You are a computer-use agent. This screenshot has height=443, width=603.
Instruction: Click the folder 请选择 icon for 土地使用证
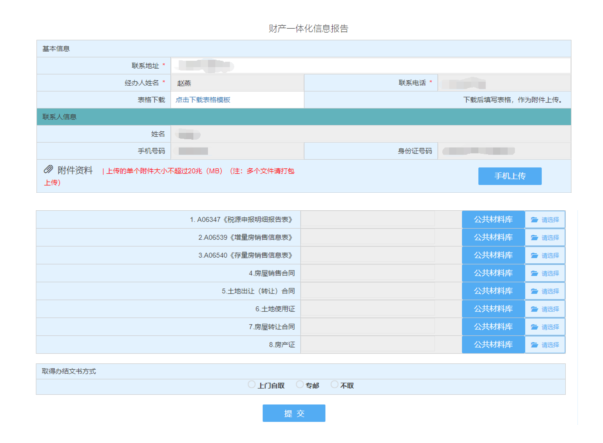tap(535, 309)
